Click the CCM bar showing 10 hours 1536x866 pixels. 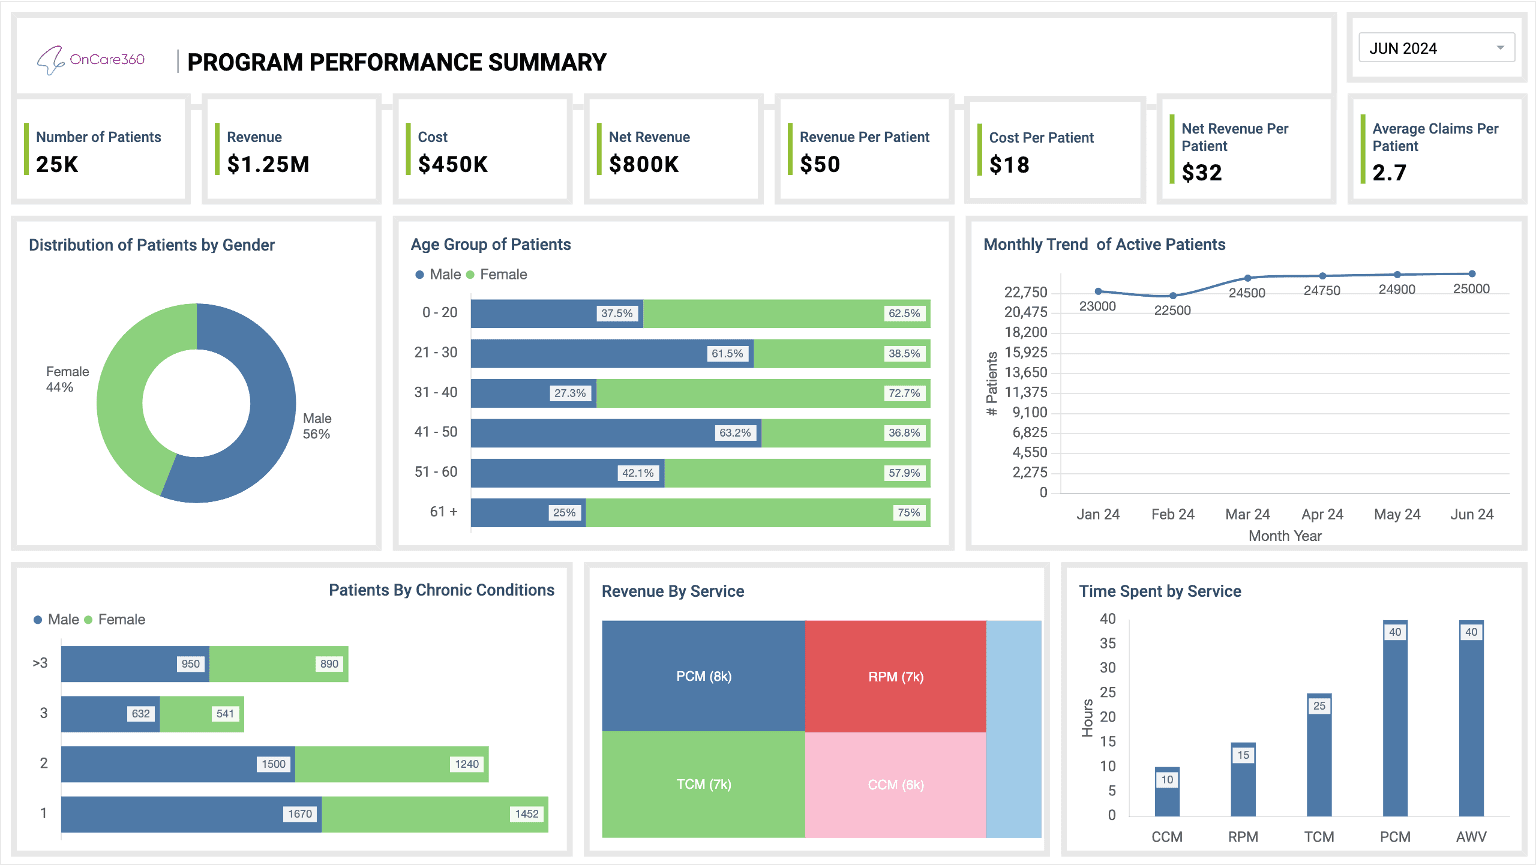[x=1167, y=792]
